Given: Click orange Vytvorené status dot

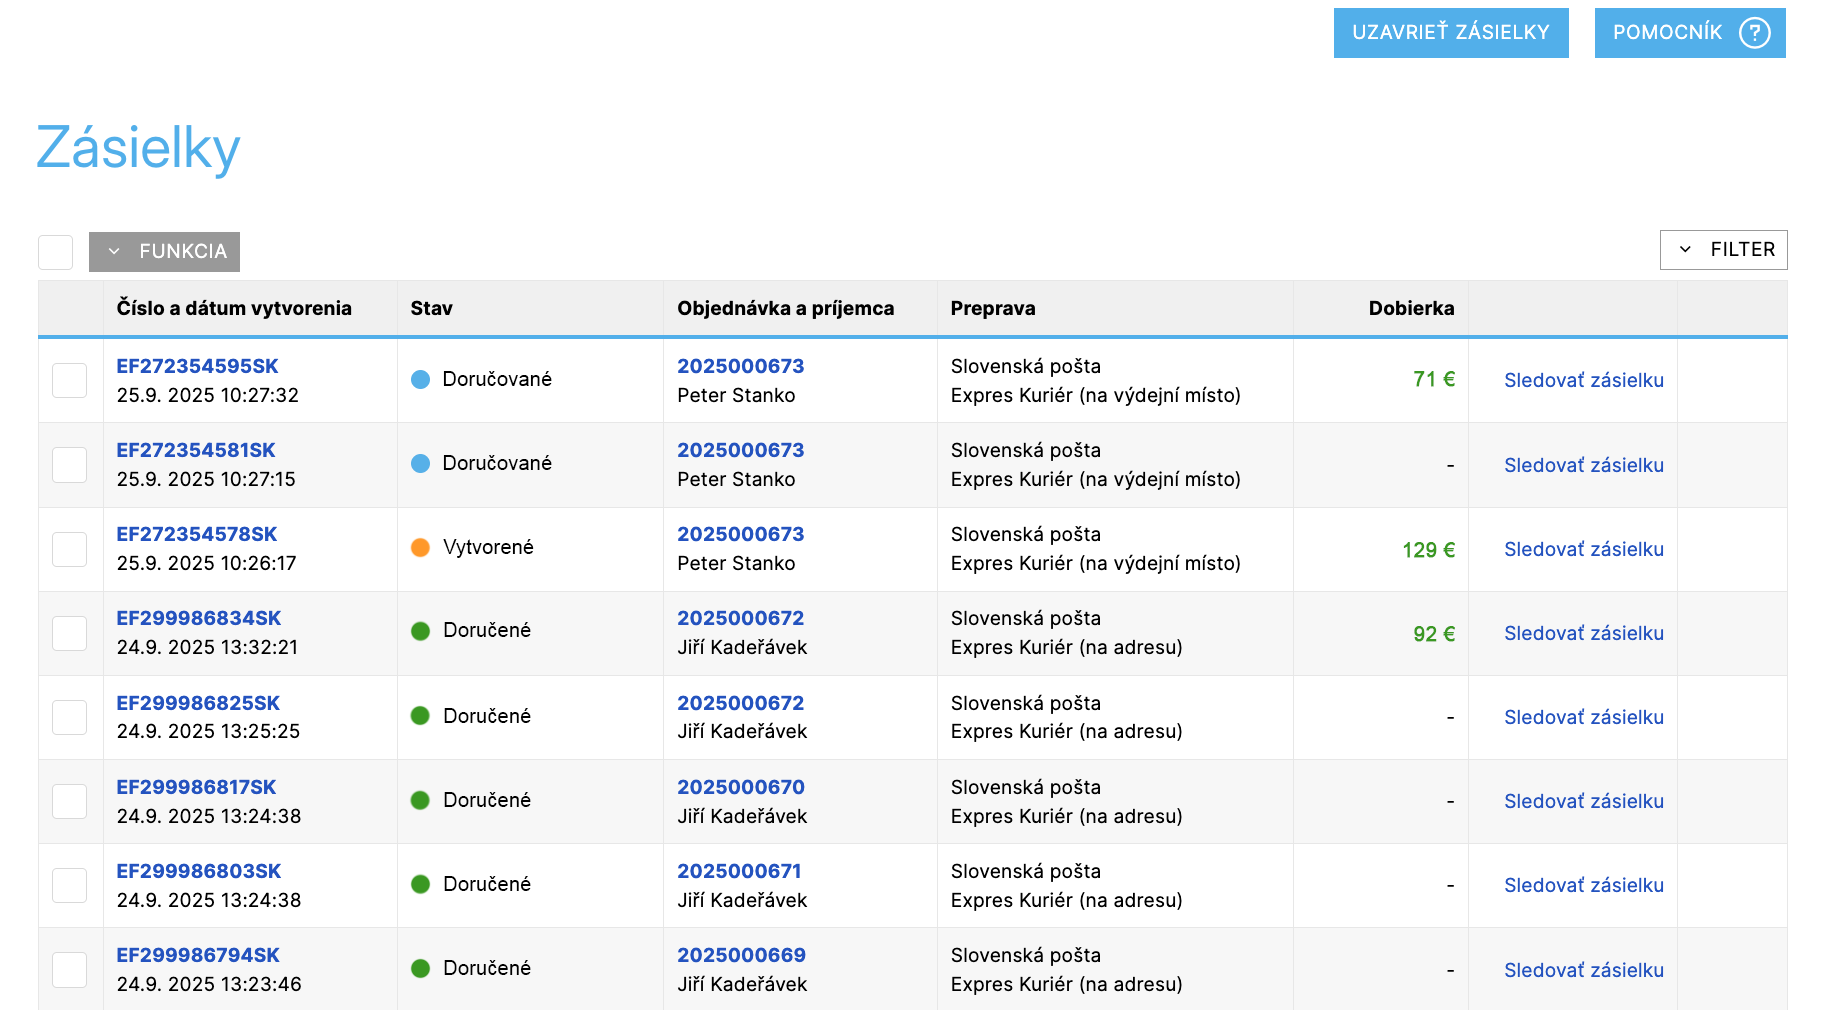Looking at the screenshot, I should click(x=421, y=547).
